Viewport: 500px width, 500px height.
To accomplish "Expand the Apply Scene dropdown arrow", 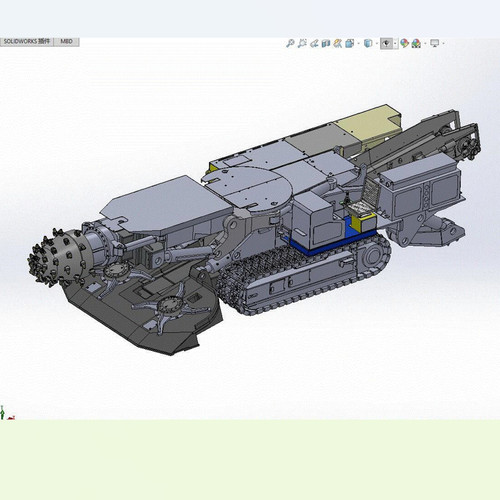I will (425, 43).
